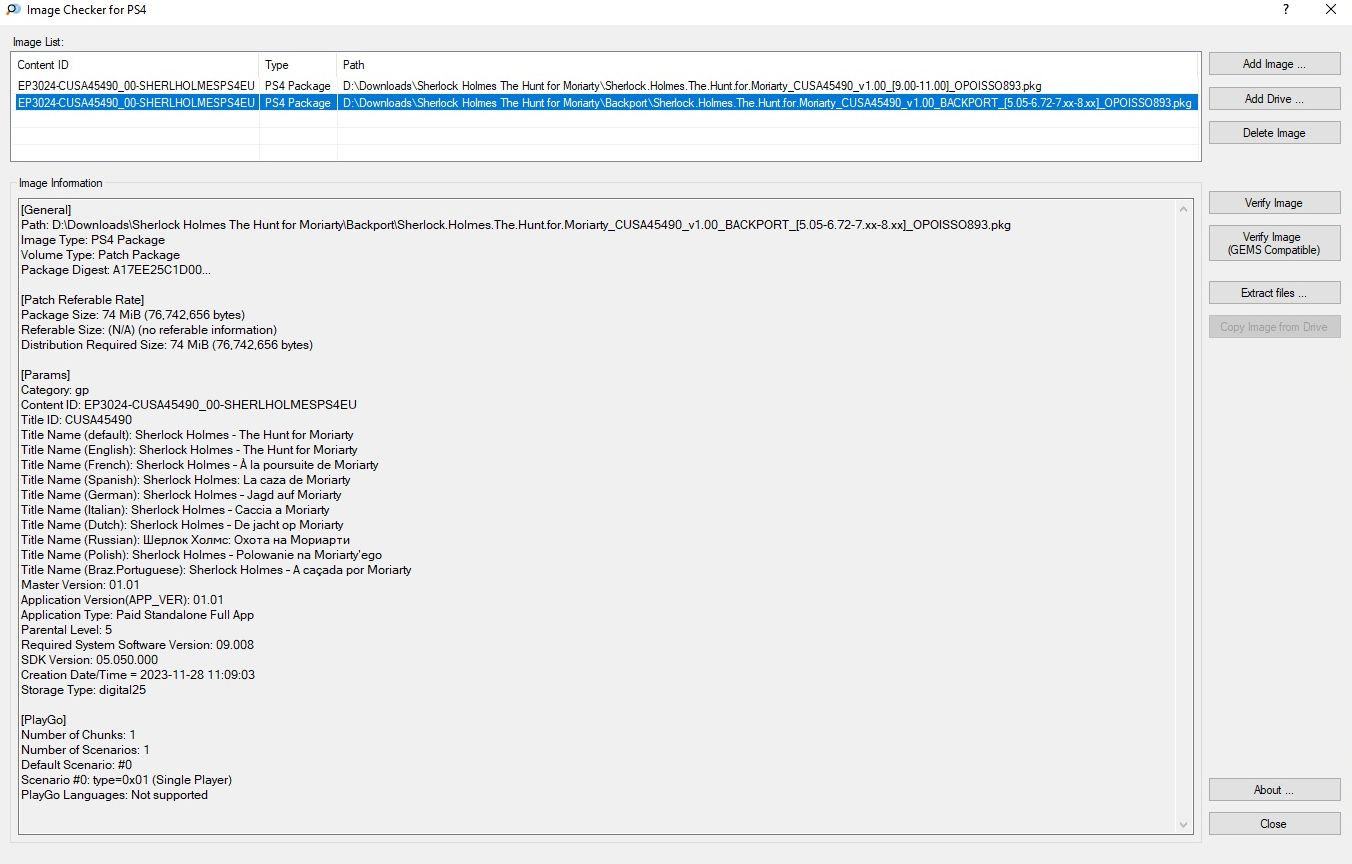Click the Category: gp line
The image size is (1352, 864).
[x=55, y=390]
